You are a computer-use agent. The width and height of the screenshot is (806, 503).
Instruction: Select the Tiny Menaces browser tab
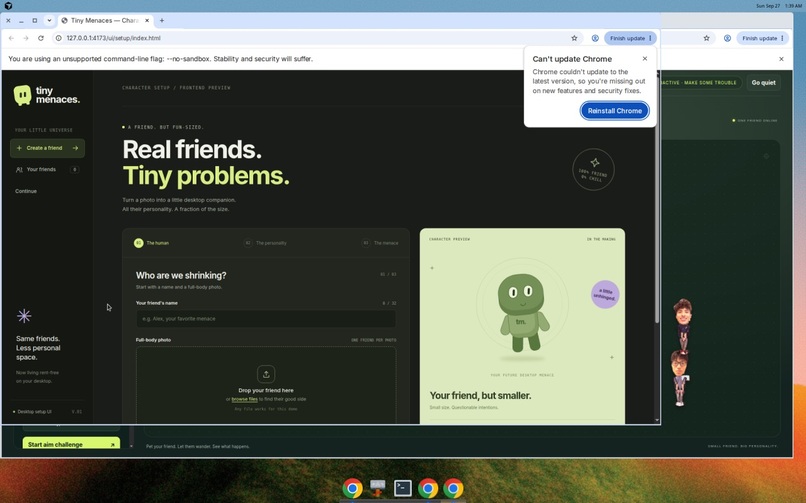tap(105, 21)
